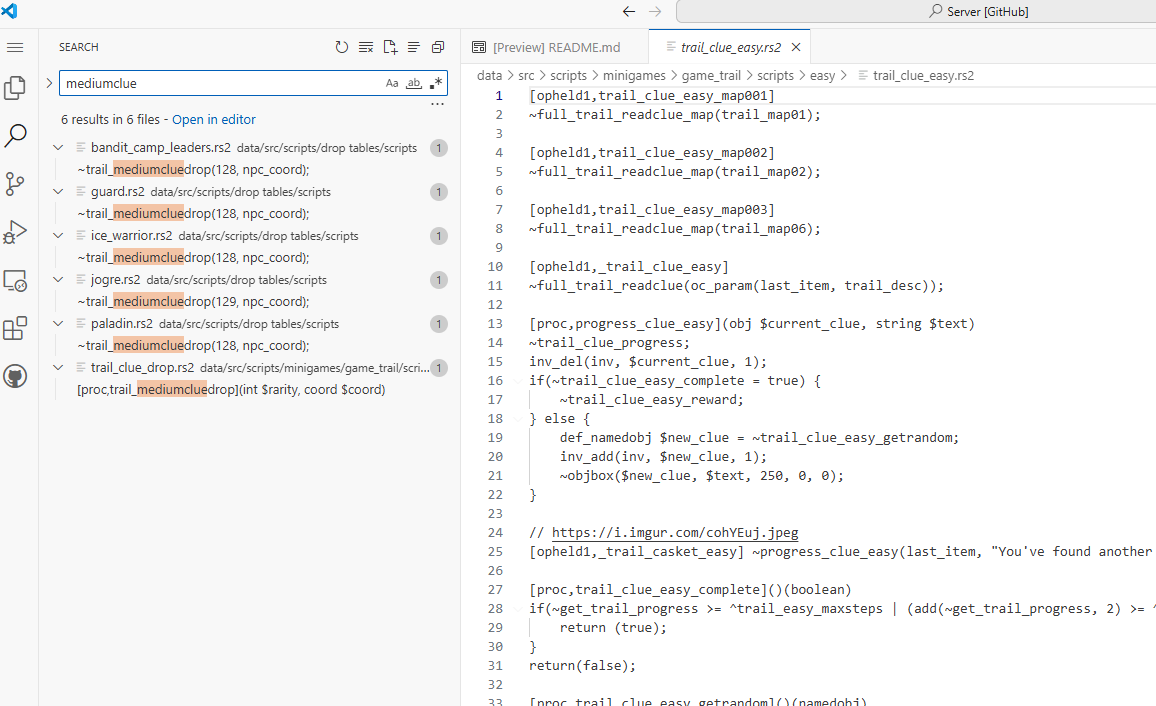This screenshot has width=1156, height=706.
Task: Open the Remote Explorer view
Action: click(15, 280)
